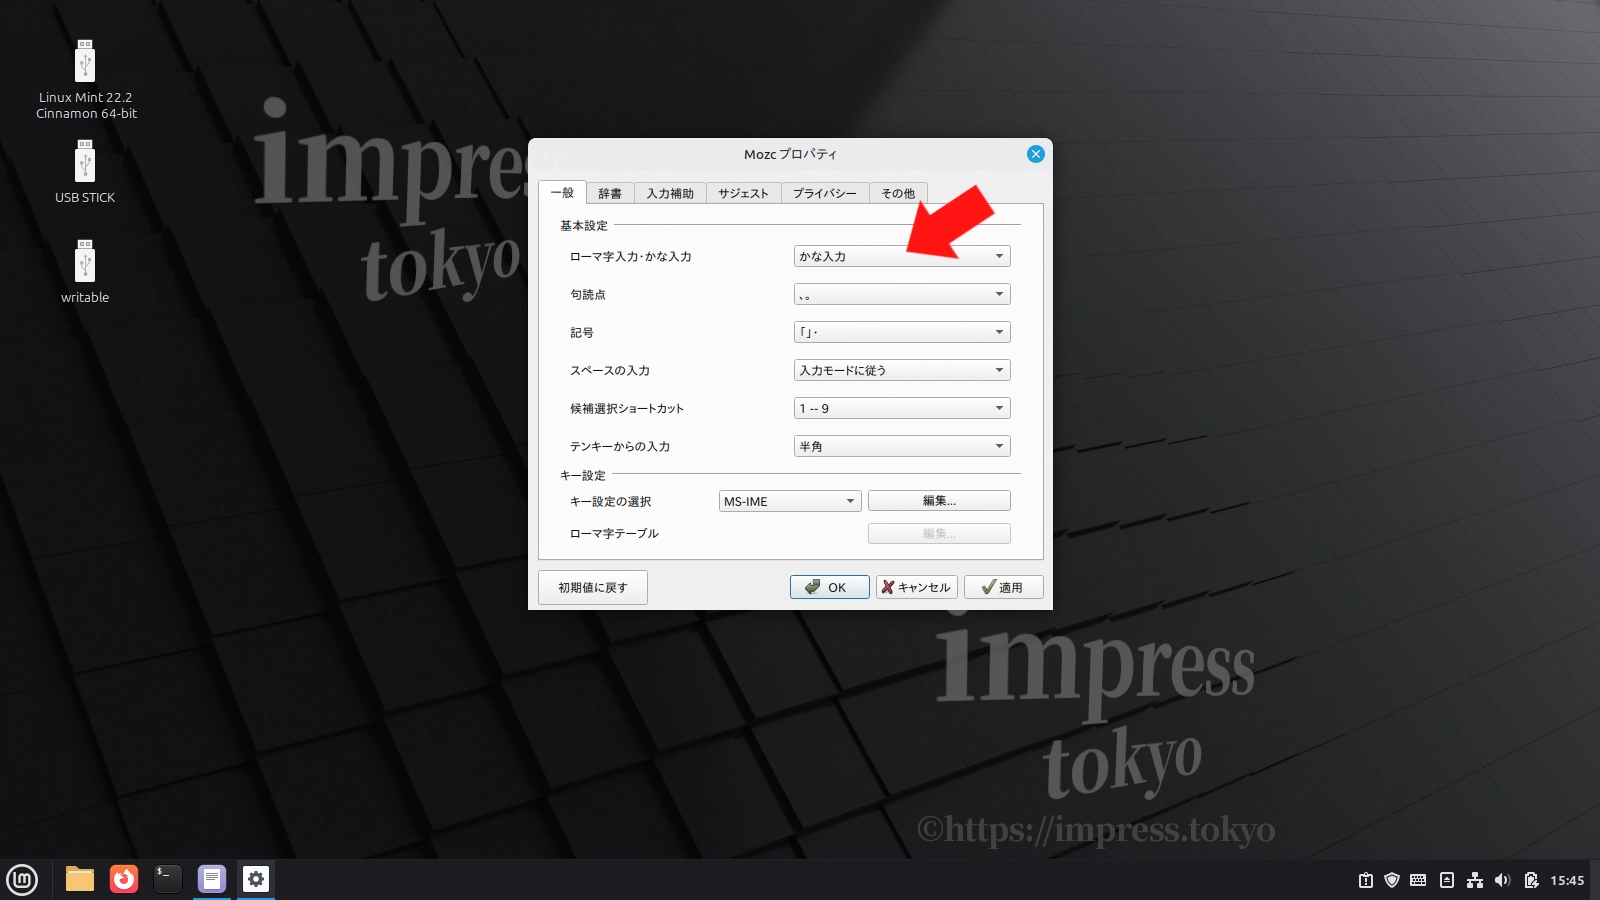The height and width of the screenshot is (900, 1600).
Task: Open the 15:45 clock calendar
Action: 1567,881
